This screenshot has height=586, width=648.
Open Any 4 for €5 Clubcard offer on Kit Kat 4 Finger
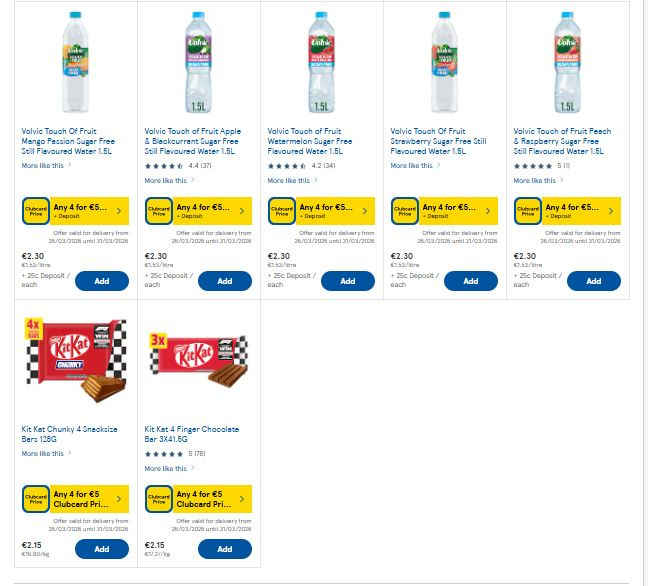(x=211, y=498)
